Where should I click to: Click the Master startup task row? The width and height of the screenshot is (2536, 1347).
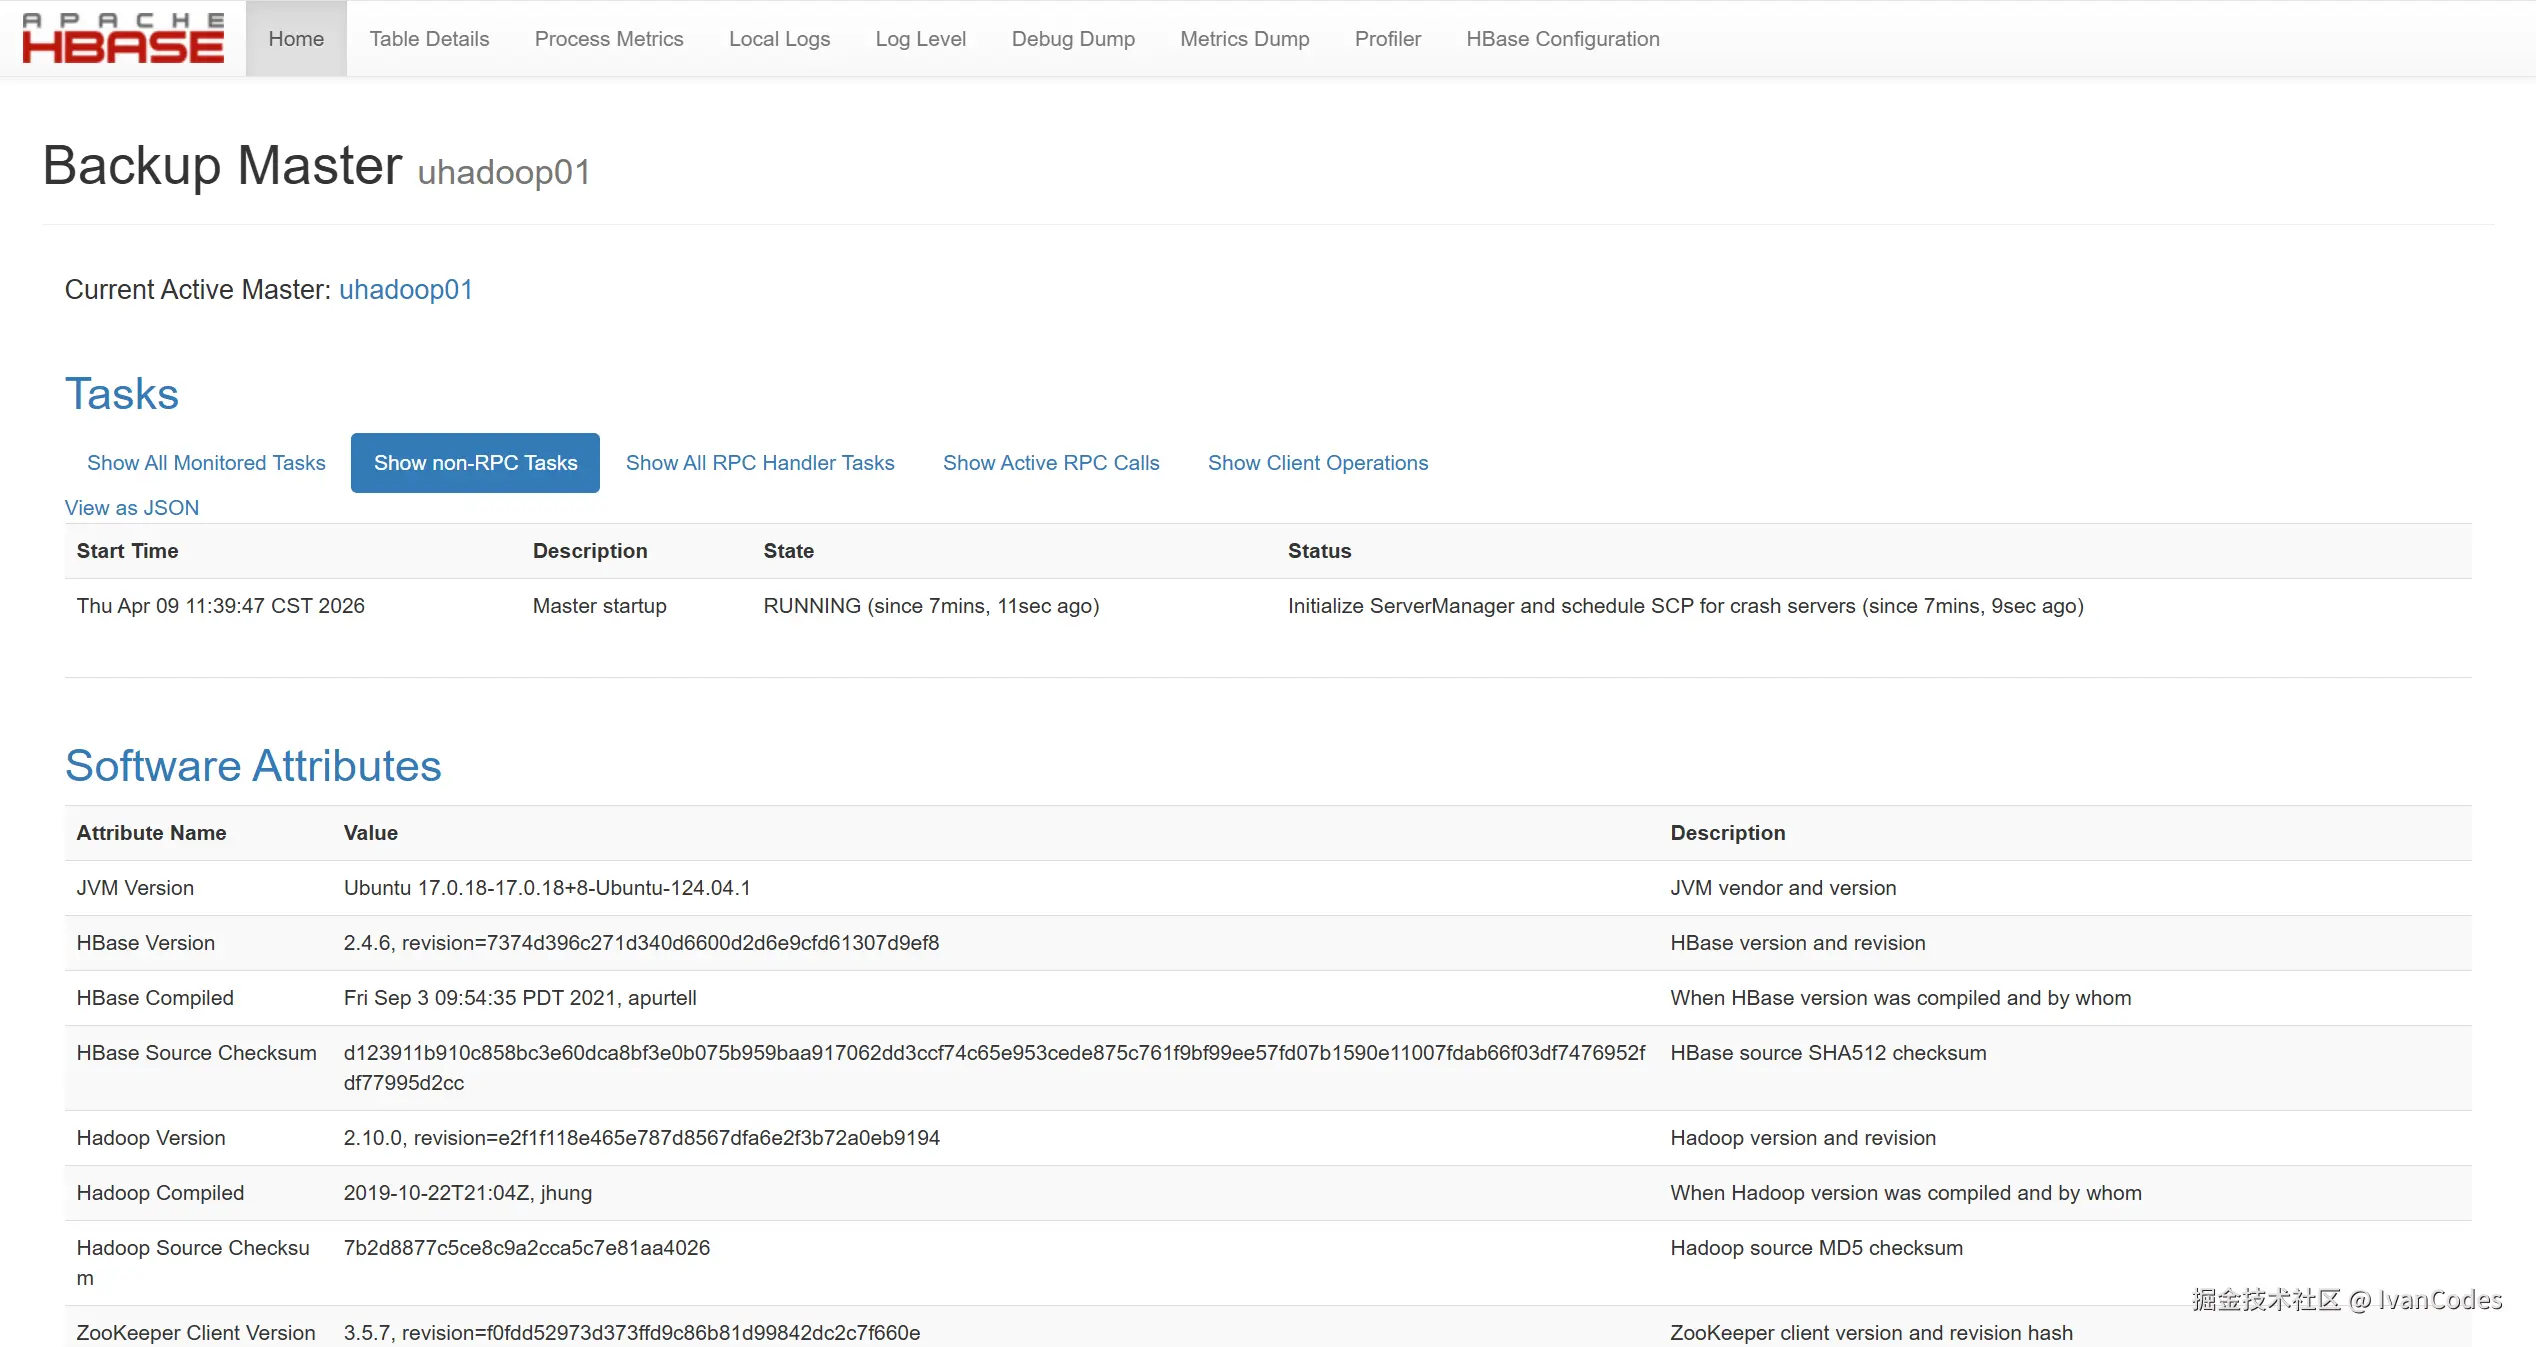(599, 606)
